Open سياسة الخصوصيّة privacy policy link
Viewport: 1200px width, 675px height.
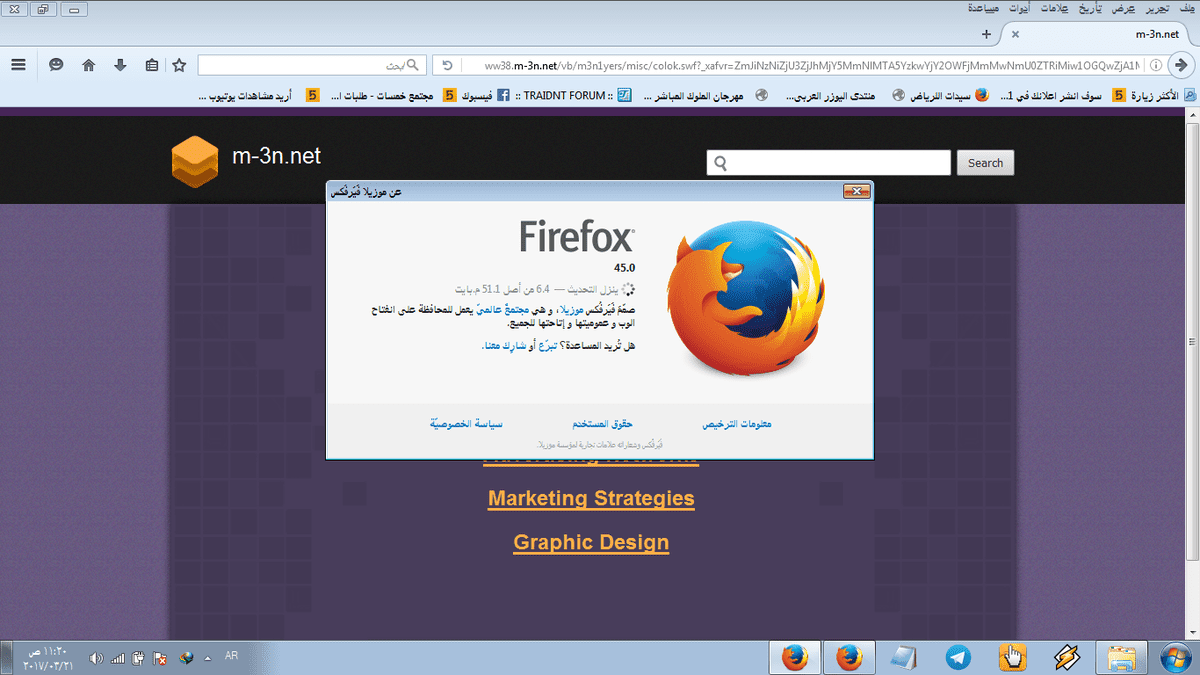(x=466, y=424)
